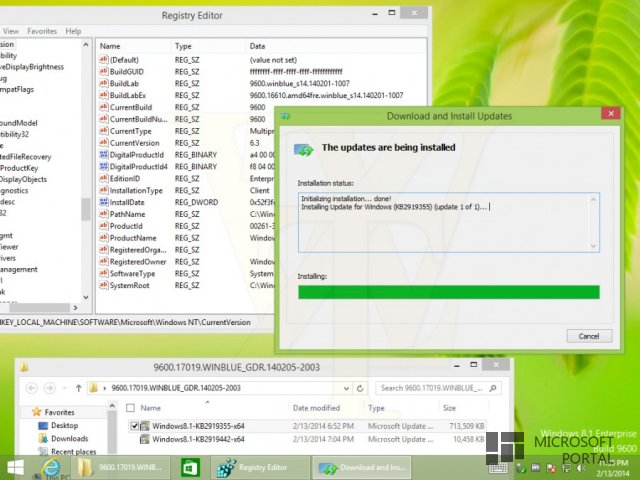Select the ProductName value icon

point(104,238)
